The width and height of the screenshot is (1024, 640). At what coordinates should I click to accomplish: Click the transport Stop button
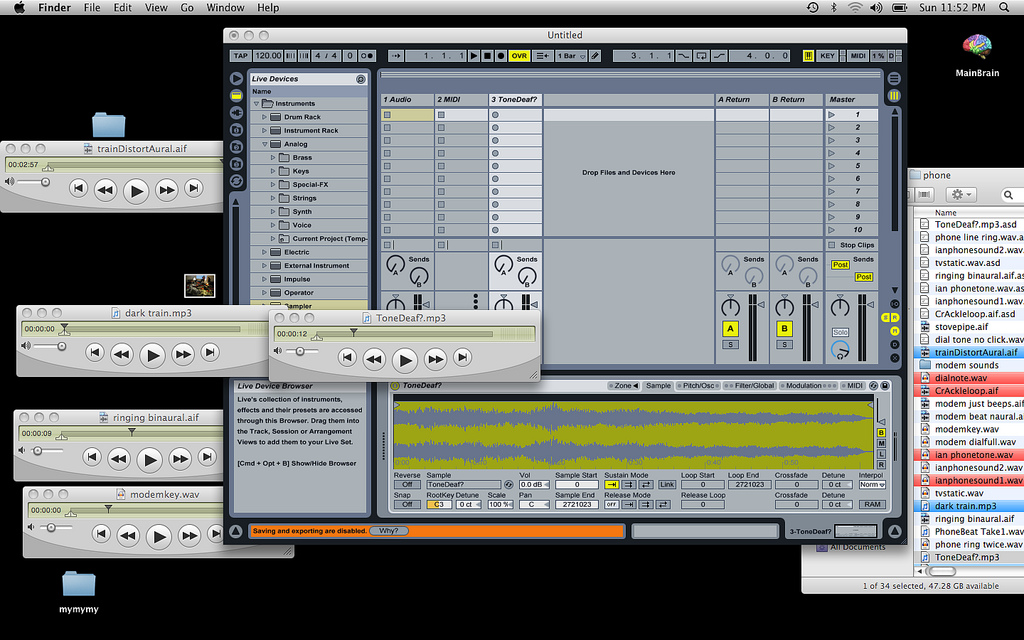tap(487, 56)
